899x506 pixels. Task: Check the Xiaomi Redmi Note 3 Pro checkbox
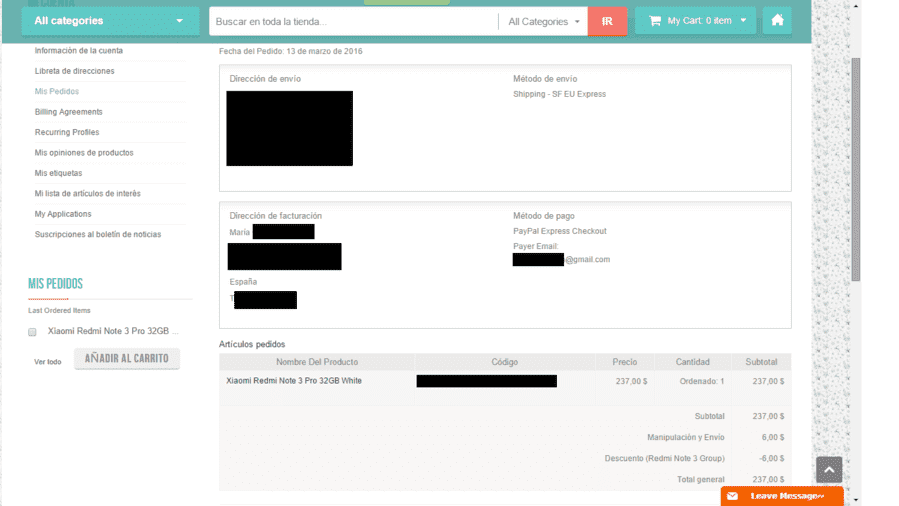pyautogui.click(x=32, y=332)
